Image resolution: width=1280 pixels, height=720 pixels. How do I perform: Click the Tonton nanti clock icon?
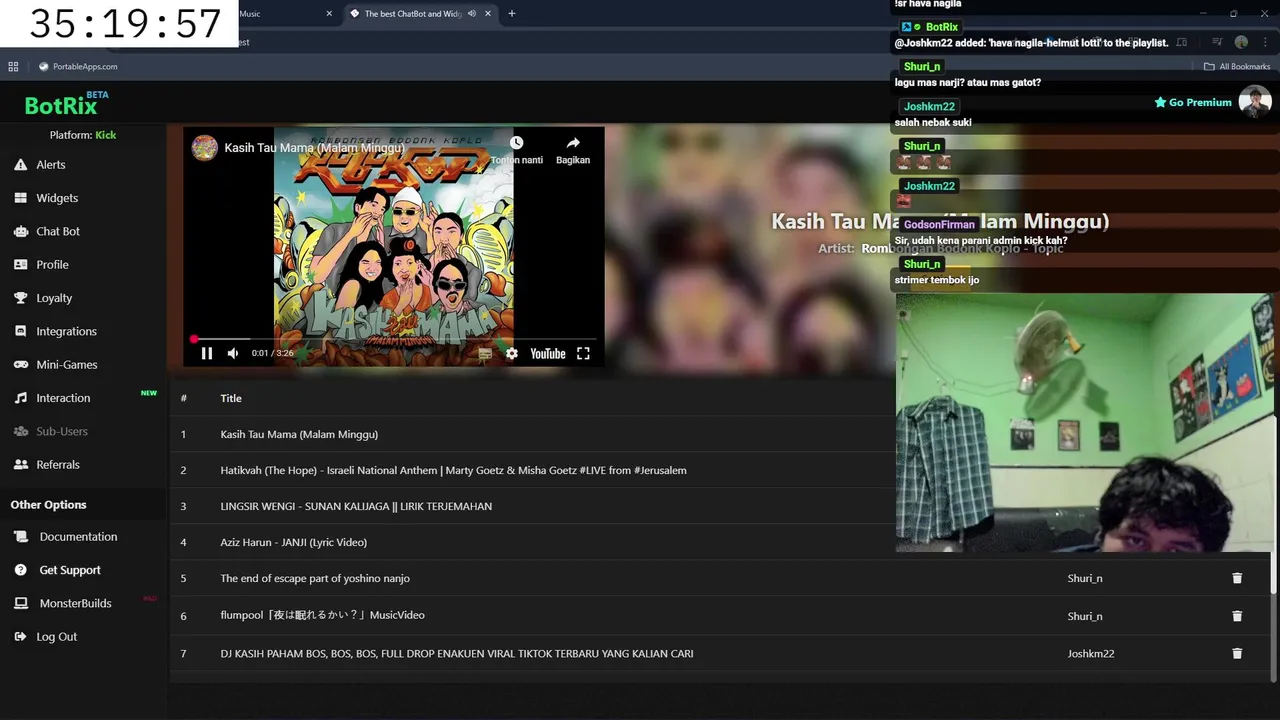coord(517,143)
